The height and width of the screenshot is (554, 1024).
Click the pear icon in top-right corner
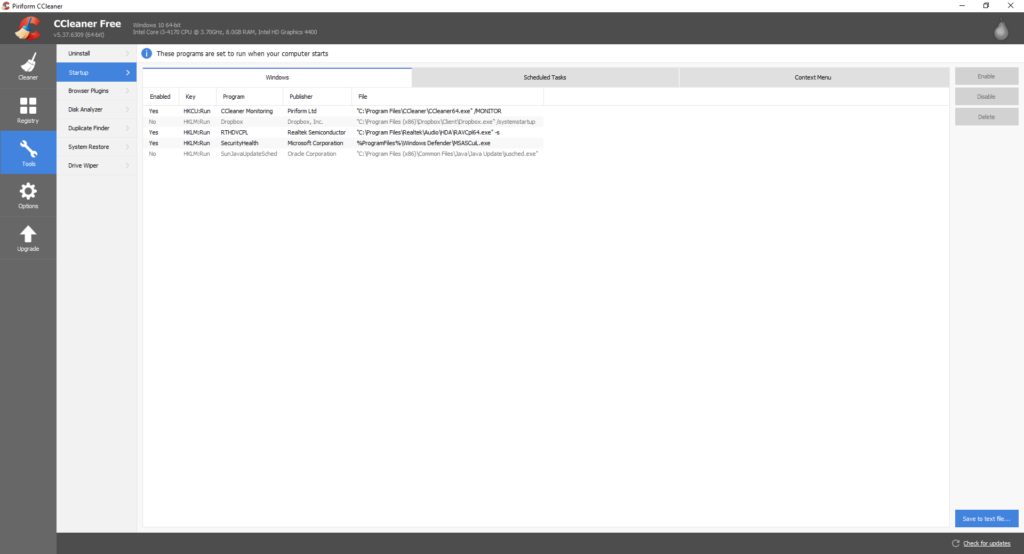click(x=999, y=30)
